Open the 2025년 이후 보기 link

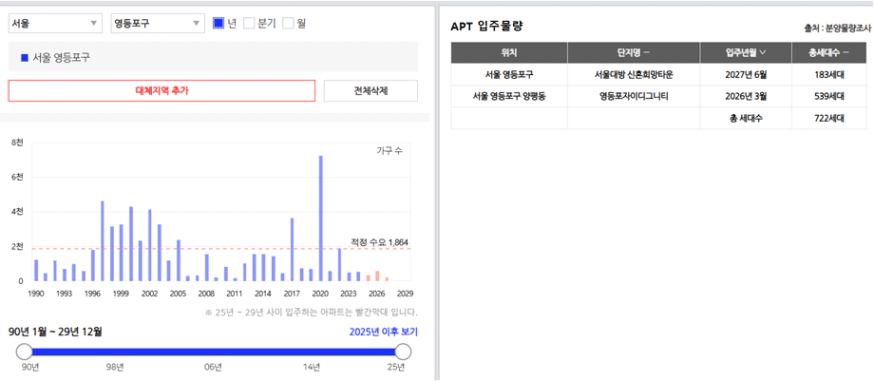(x=383, y=332)
